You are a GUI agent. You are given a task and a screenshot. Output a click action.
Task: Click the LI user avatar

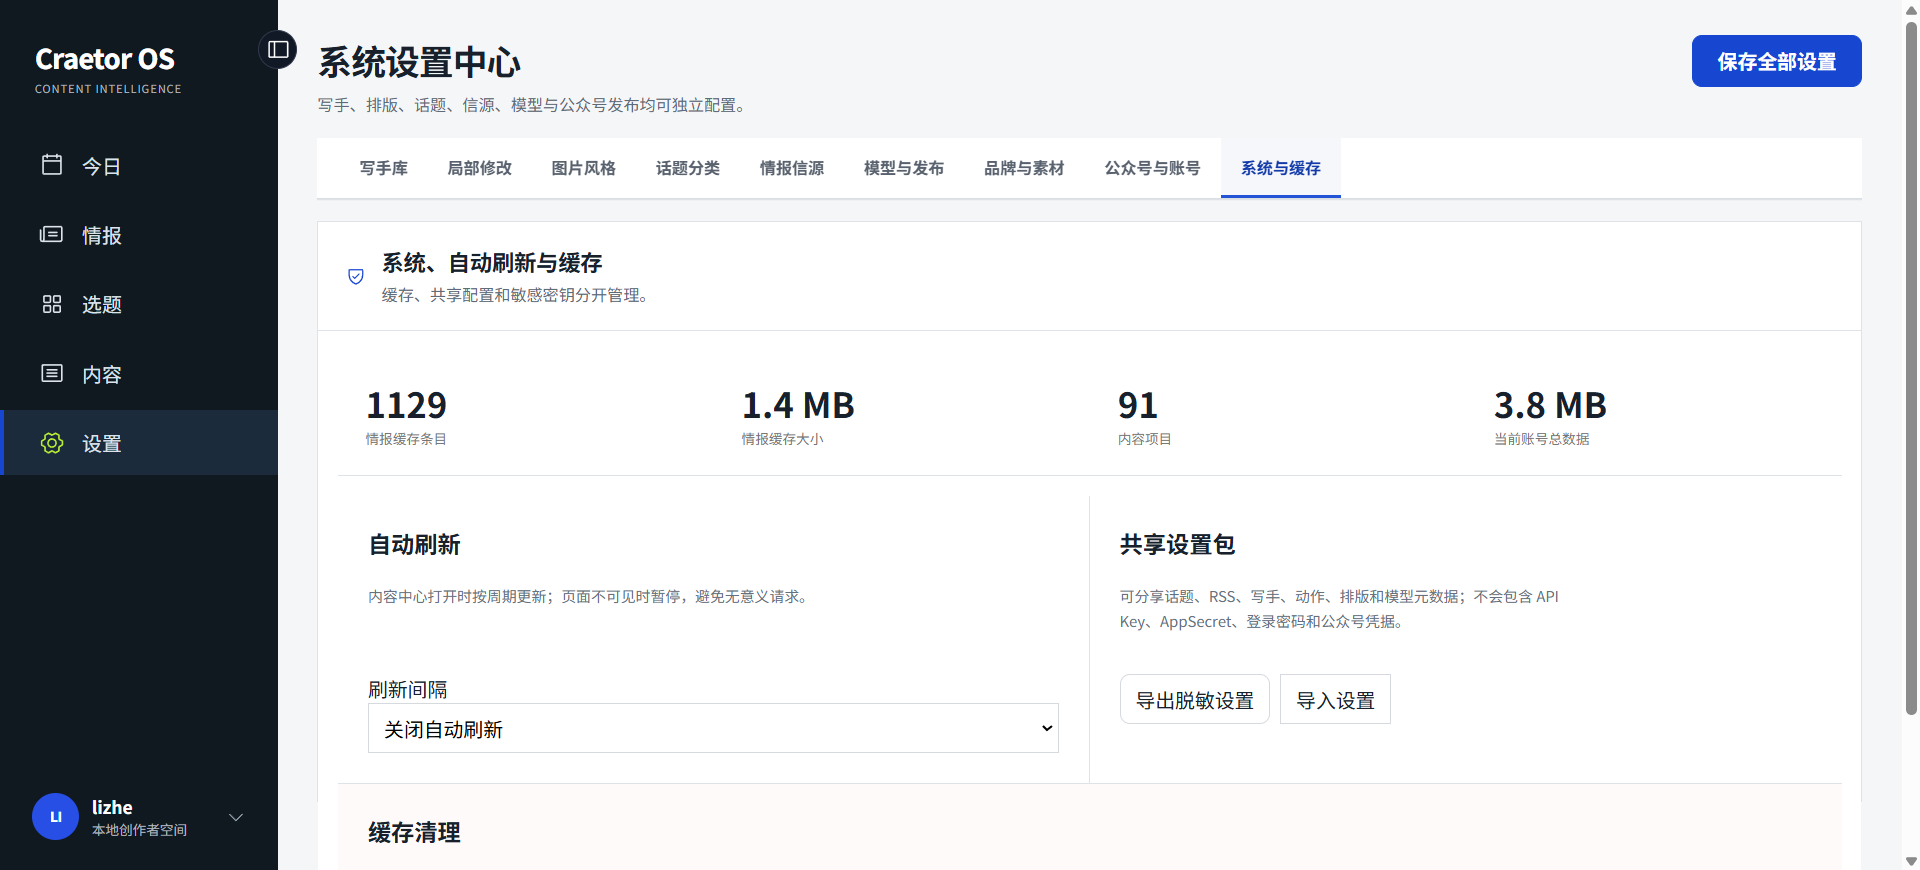pyautogui.click(x=56, y=817)
